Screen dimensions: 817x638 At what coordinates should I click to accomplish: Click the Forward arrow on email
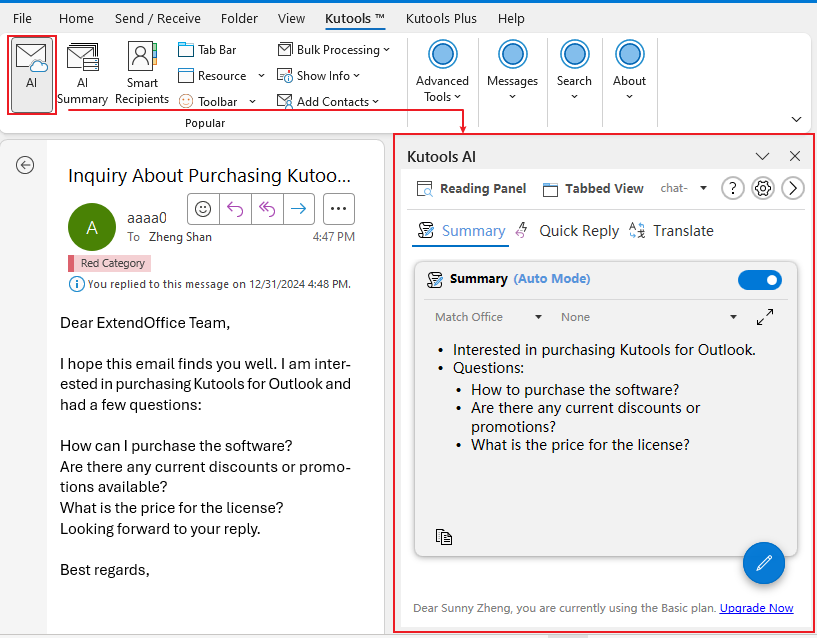pyautogui.click(x=298, y=208)
